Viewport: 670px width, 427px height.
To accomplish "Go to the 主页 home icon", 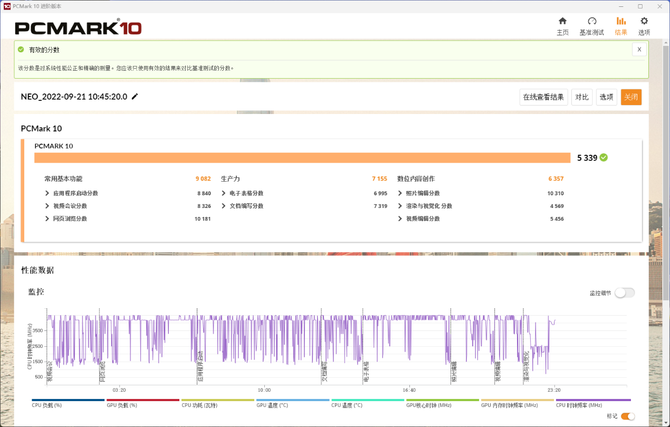I will tap(562, 21).
